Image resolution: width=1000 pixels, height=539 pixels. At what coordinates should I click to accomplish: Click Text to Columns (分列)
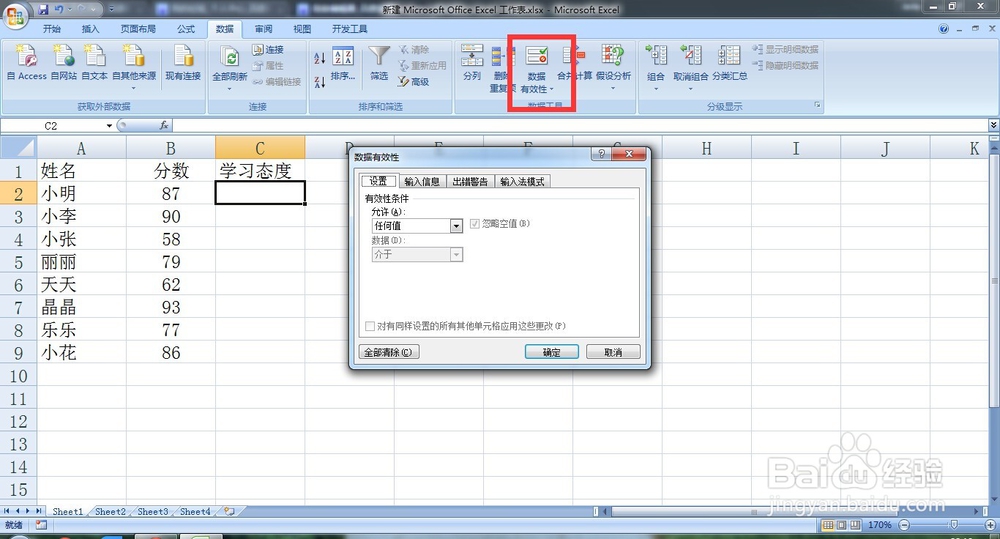coord(472,63)
